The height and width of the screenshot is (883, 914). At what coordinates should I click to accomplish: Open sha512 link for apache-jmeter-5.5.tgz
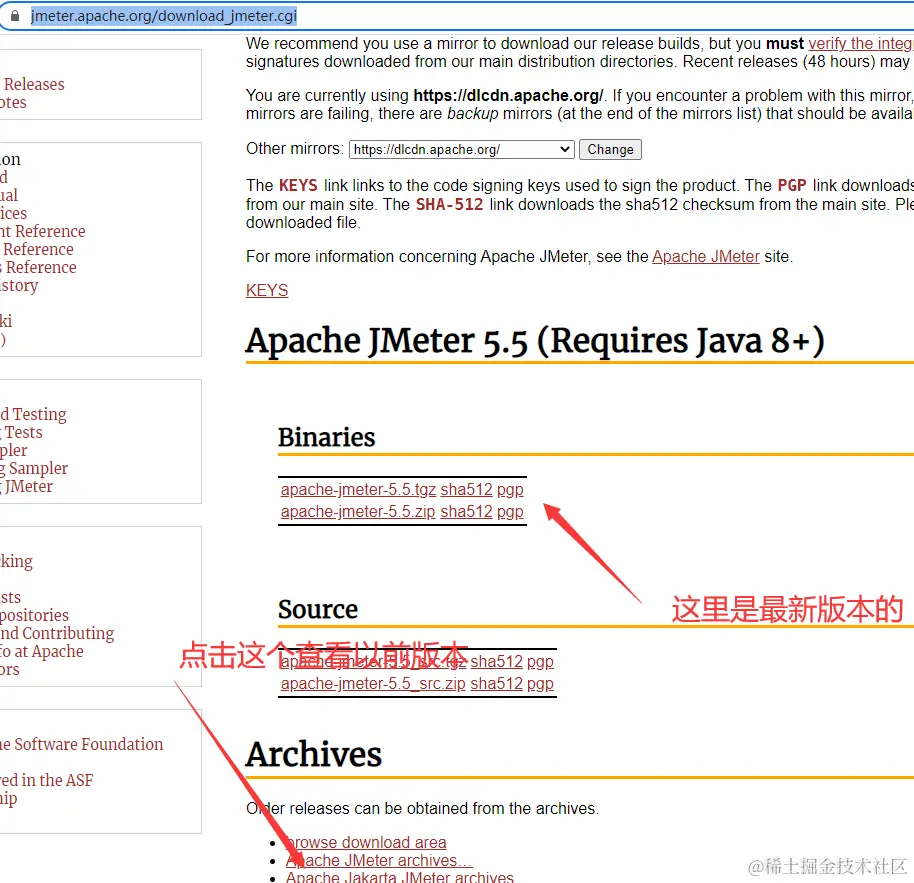click(x=466, y=490)
